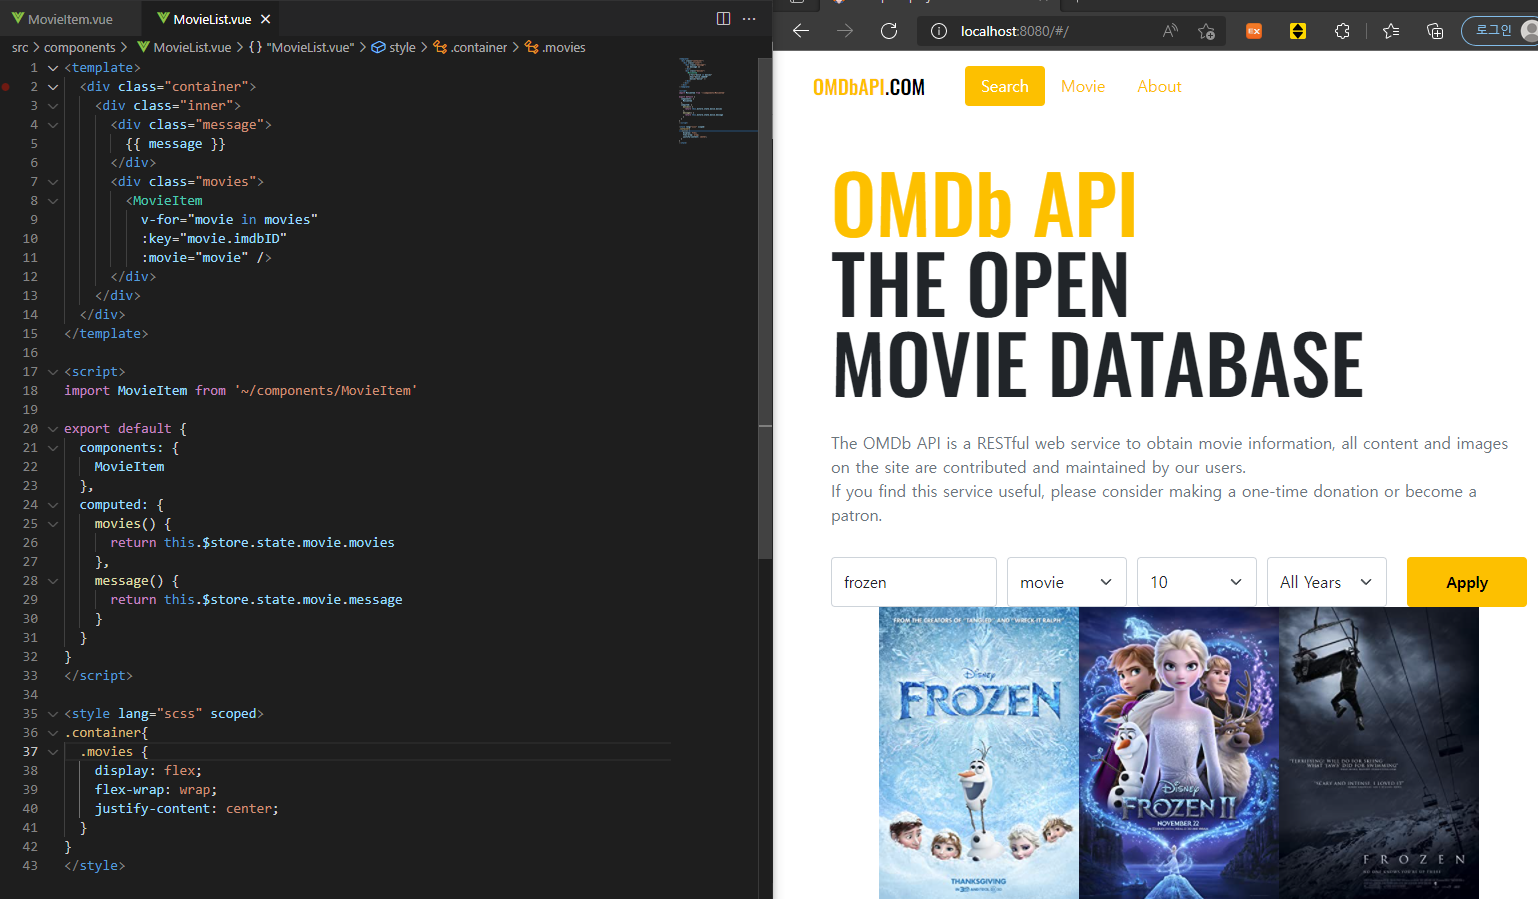Open the About nav link
Viewport: 1538px width, 899px height.
(1159, 86)
